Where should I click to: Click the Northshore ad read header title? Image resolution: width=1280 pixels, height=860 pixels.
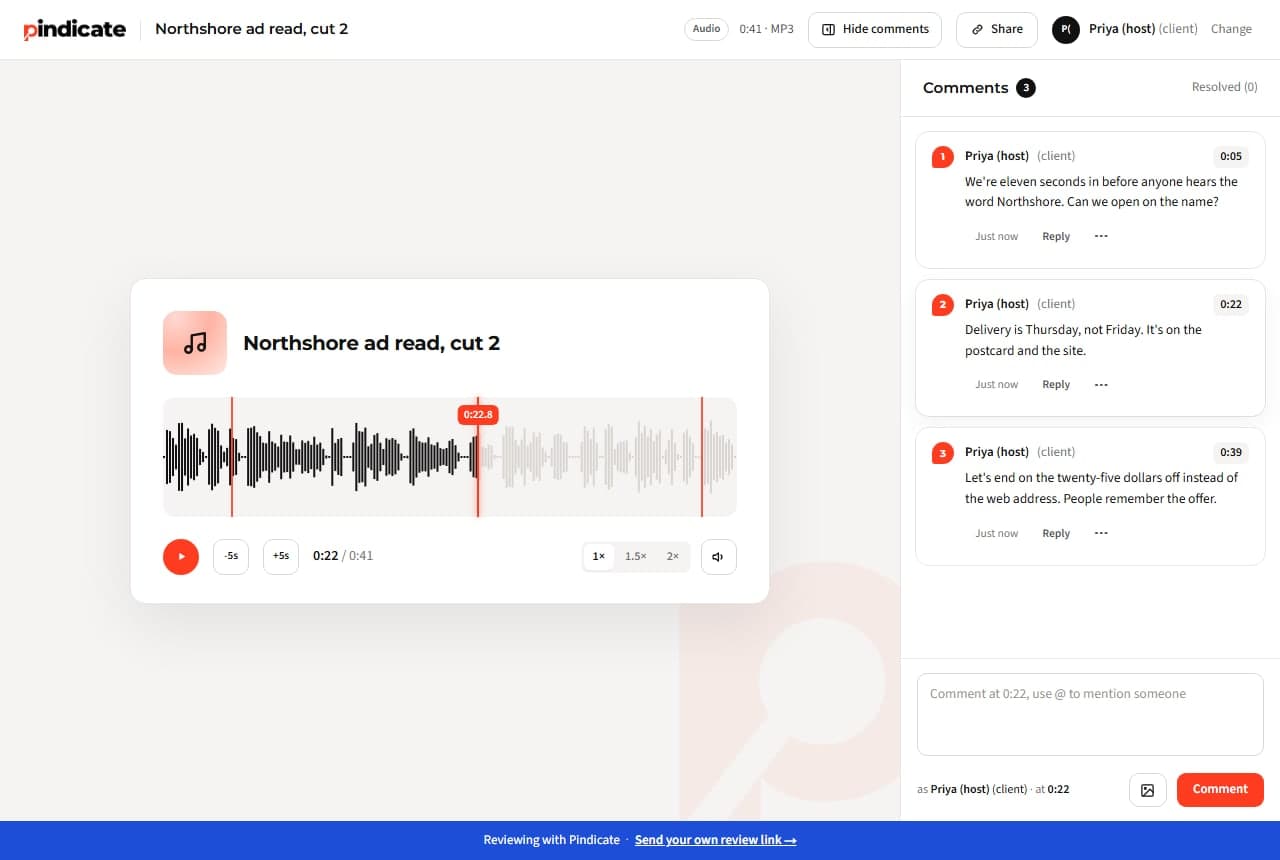pos(252,29)
